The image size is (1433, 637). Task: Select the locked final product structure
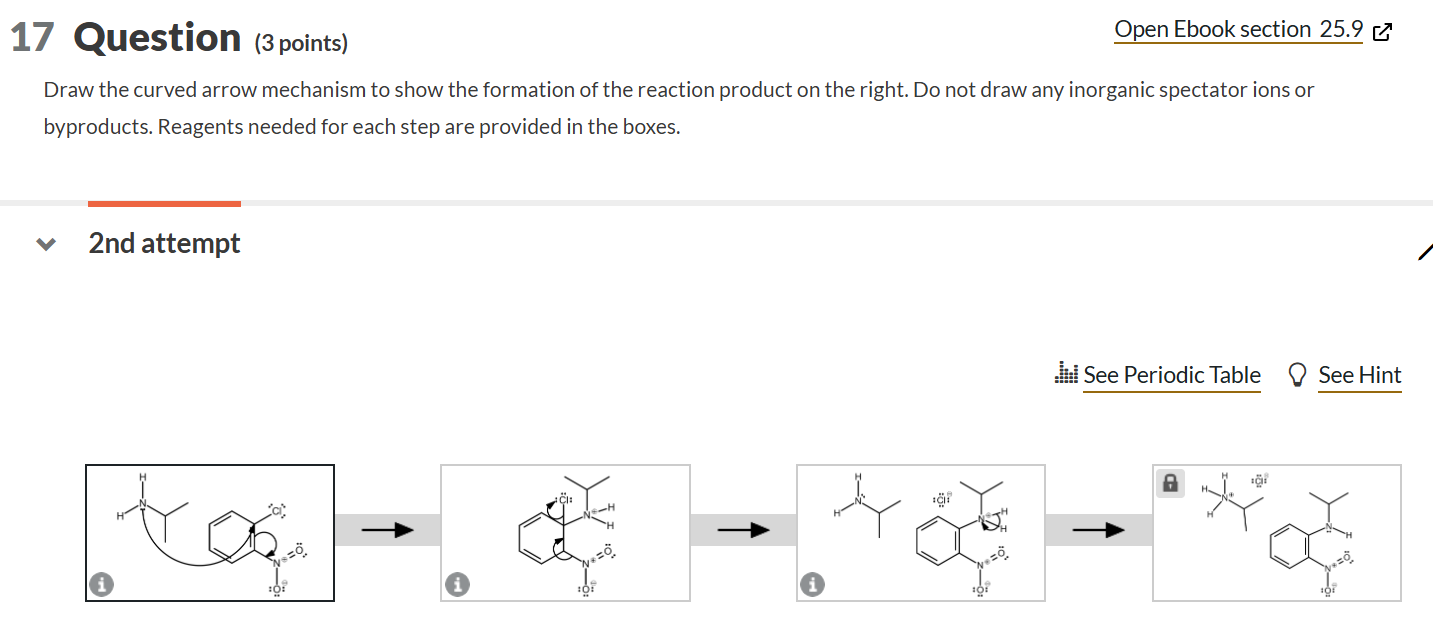pyautogui.click(x=1276, y=532)
